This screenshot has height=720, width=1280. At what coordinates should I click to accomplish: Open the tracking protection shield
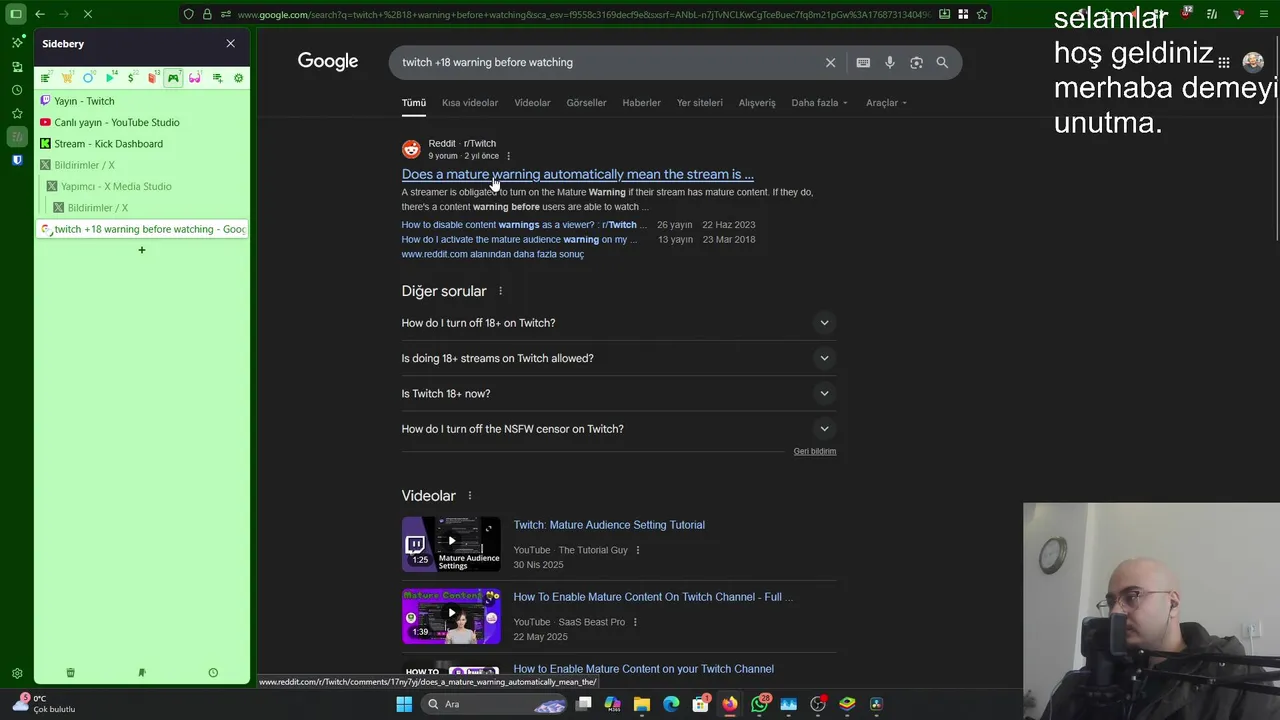coord(188,14)
